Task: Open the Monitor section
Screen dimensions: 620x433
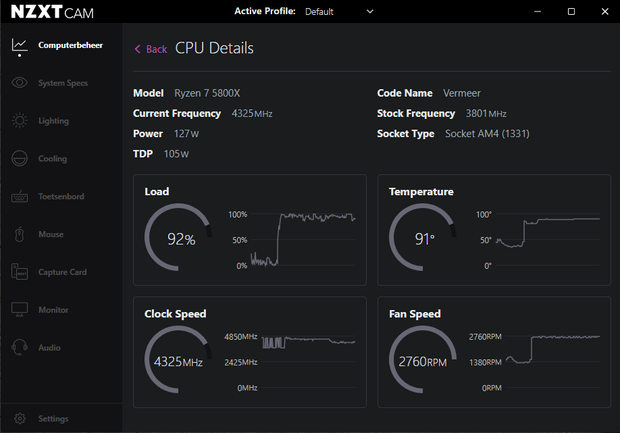Action: coord(53,310)
